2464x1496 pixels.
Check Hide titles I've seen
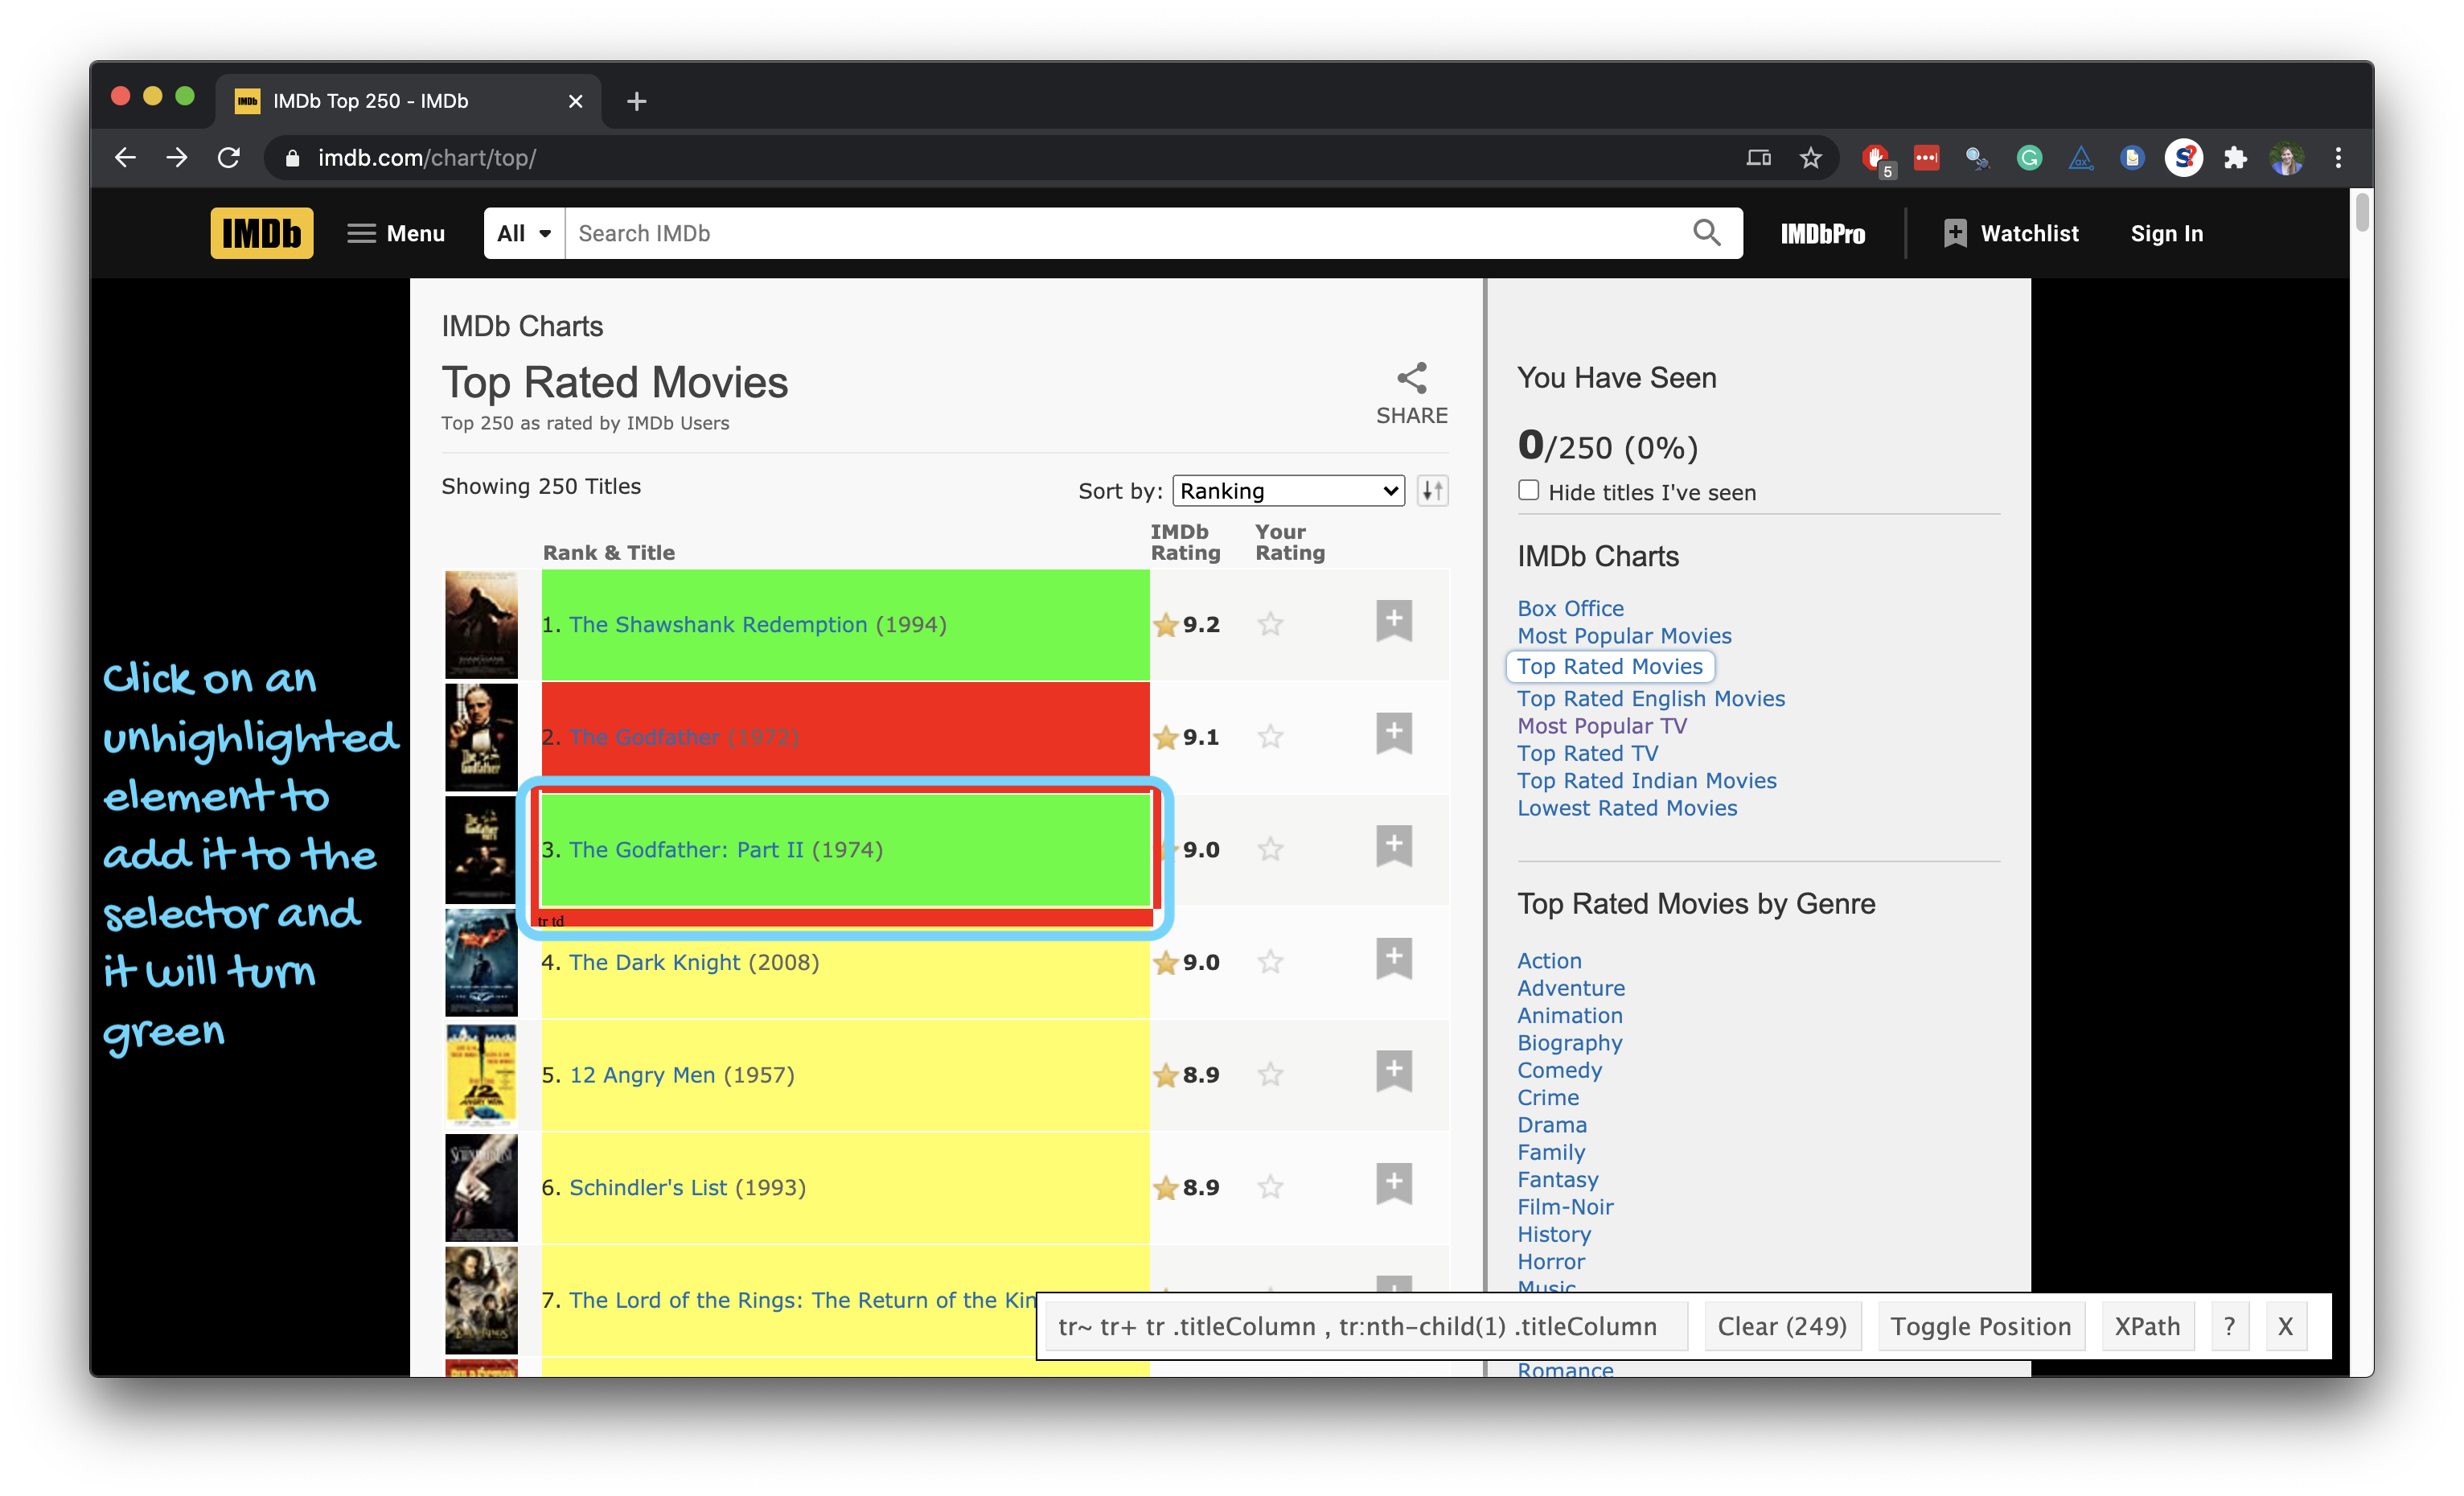click(1528, 490)
